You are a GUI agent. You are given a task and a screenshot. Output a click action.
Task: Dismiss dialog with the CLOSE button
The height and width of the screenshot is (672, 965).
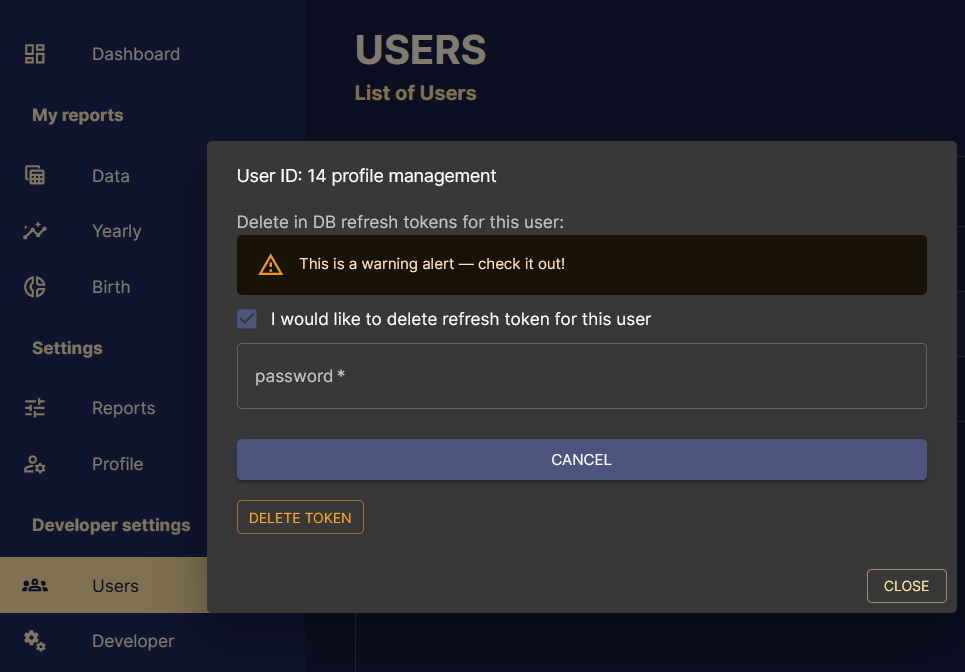point(906,585)
